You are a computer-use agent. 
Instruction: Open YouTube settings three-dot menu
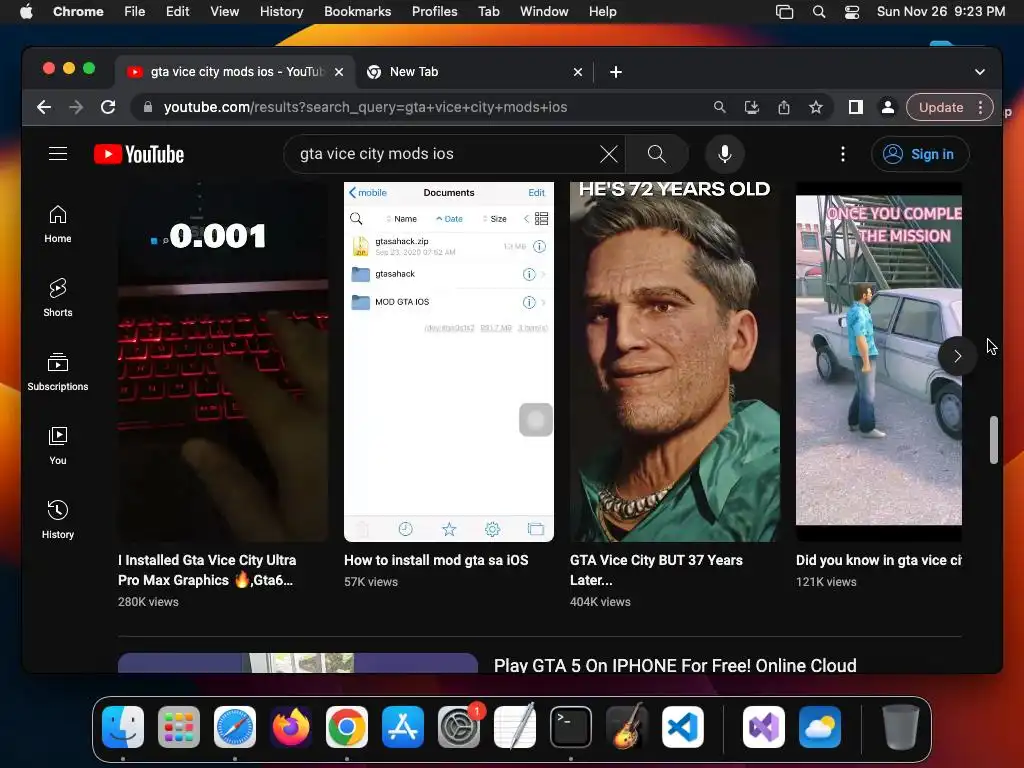(842, 154)
